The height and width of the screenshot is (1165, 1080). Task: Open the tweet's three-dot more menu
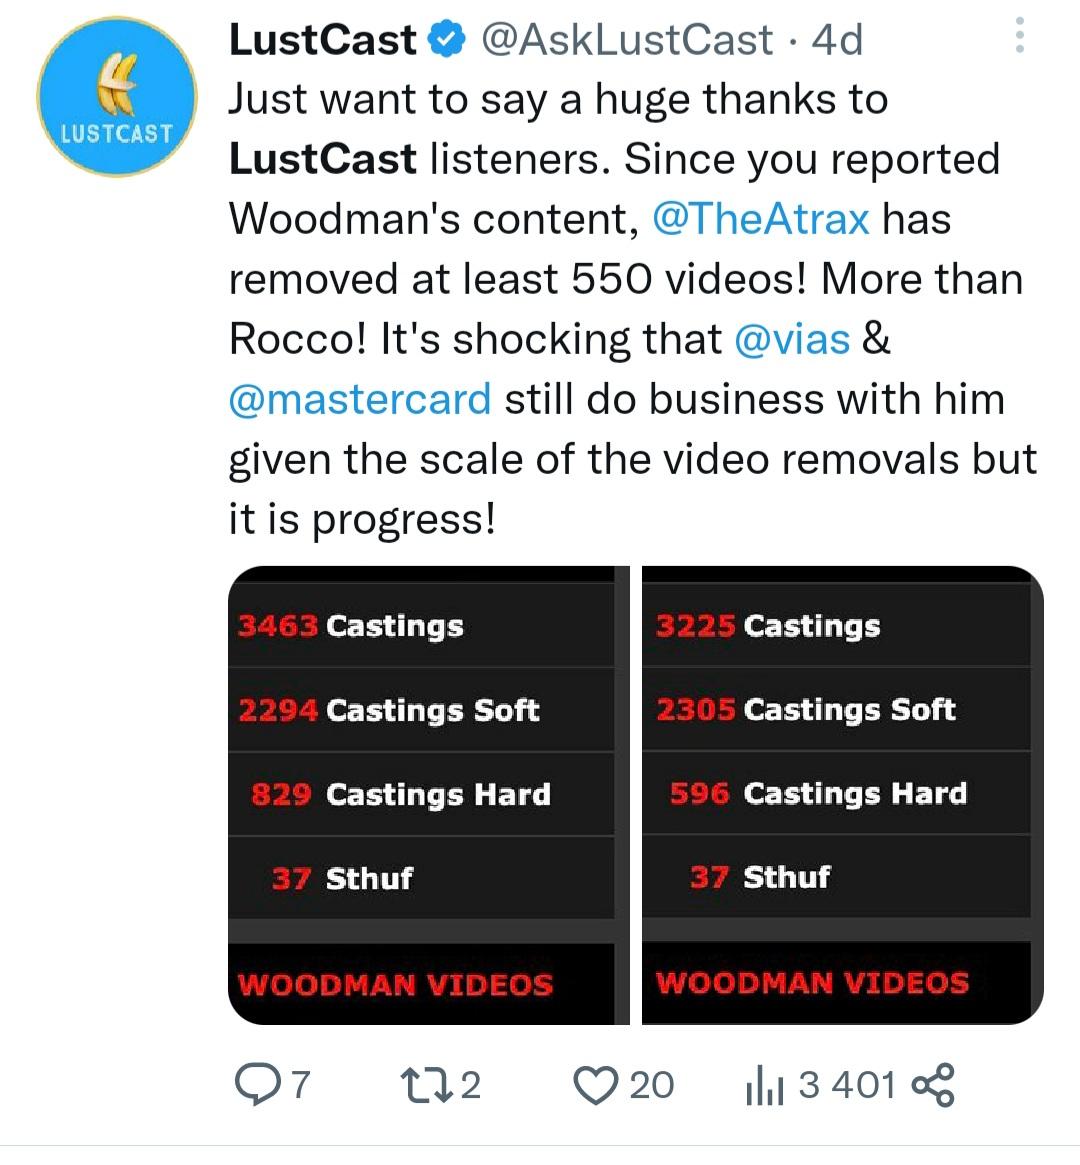point(1019,36)
